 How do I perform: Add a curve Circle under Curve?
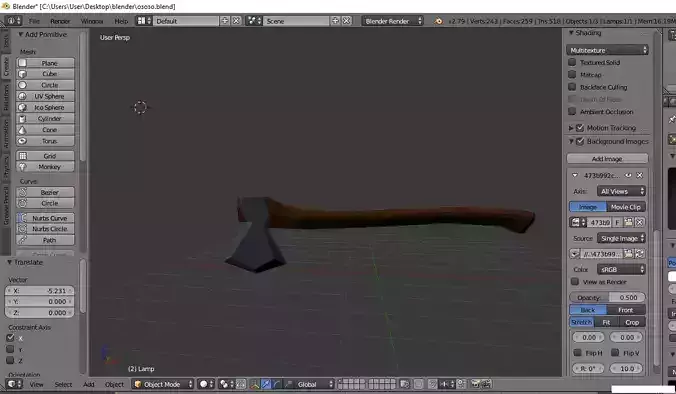45,203
